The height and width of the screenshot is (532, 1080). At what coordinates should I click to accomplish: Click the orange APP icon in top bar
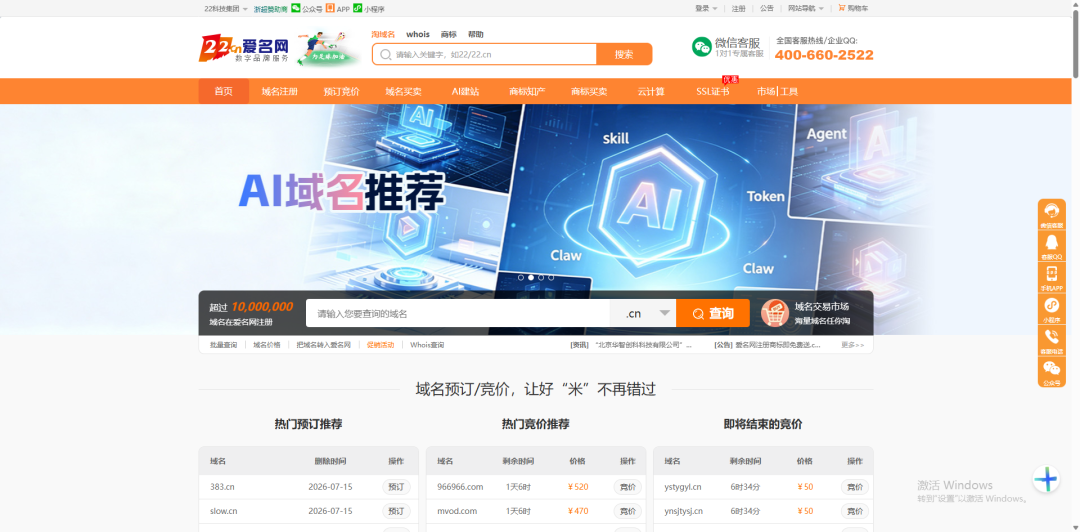click(x=330, y=8)
